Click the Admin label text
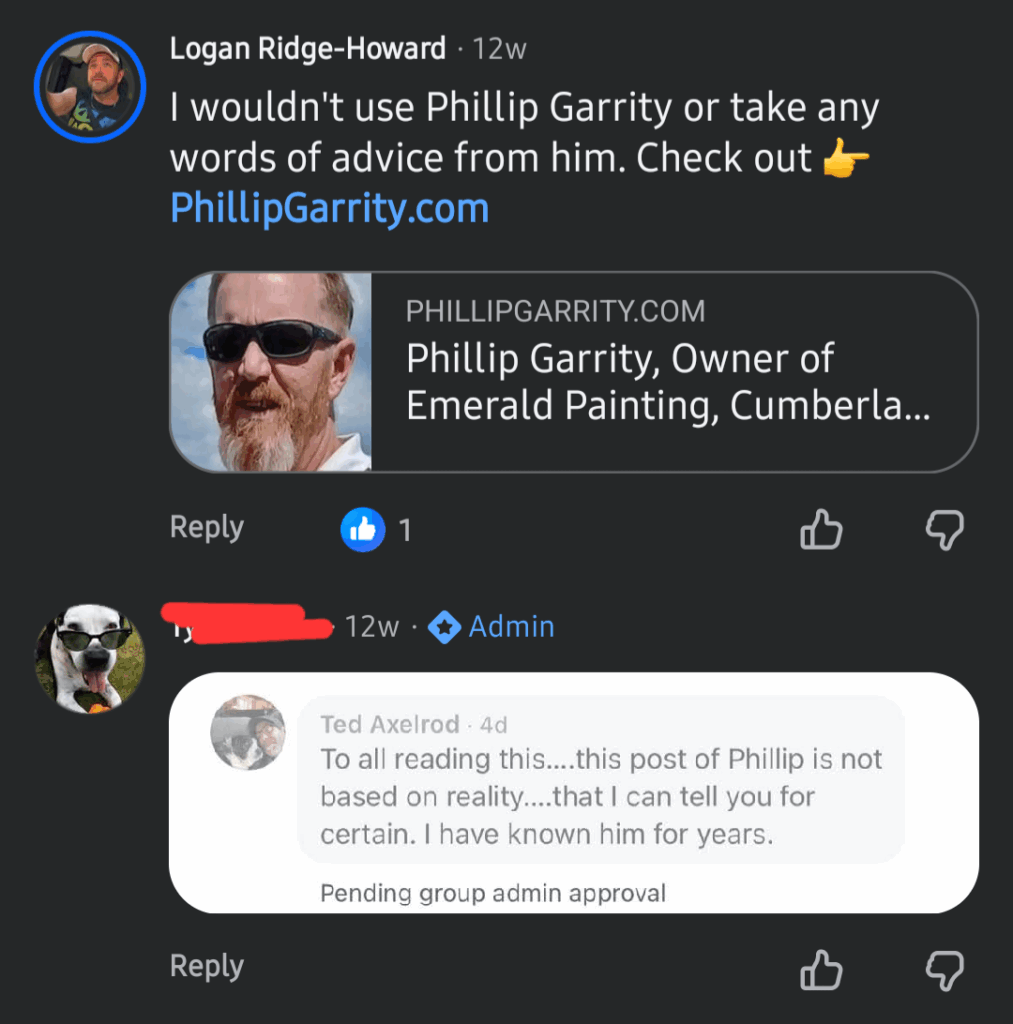The width and height of the screenshot is (1013, 1024). [511, 627]
